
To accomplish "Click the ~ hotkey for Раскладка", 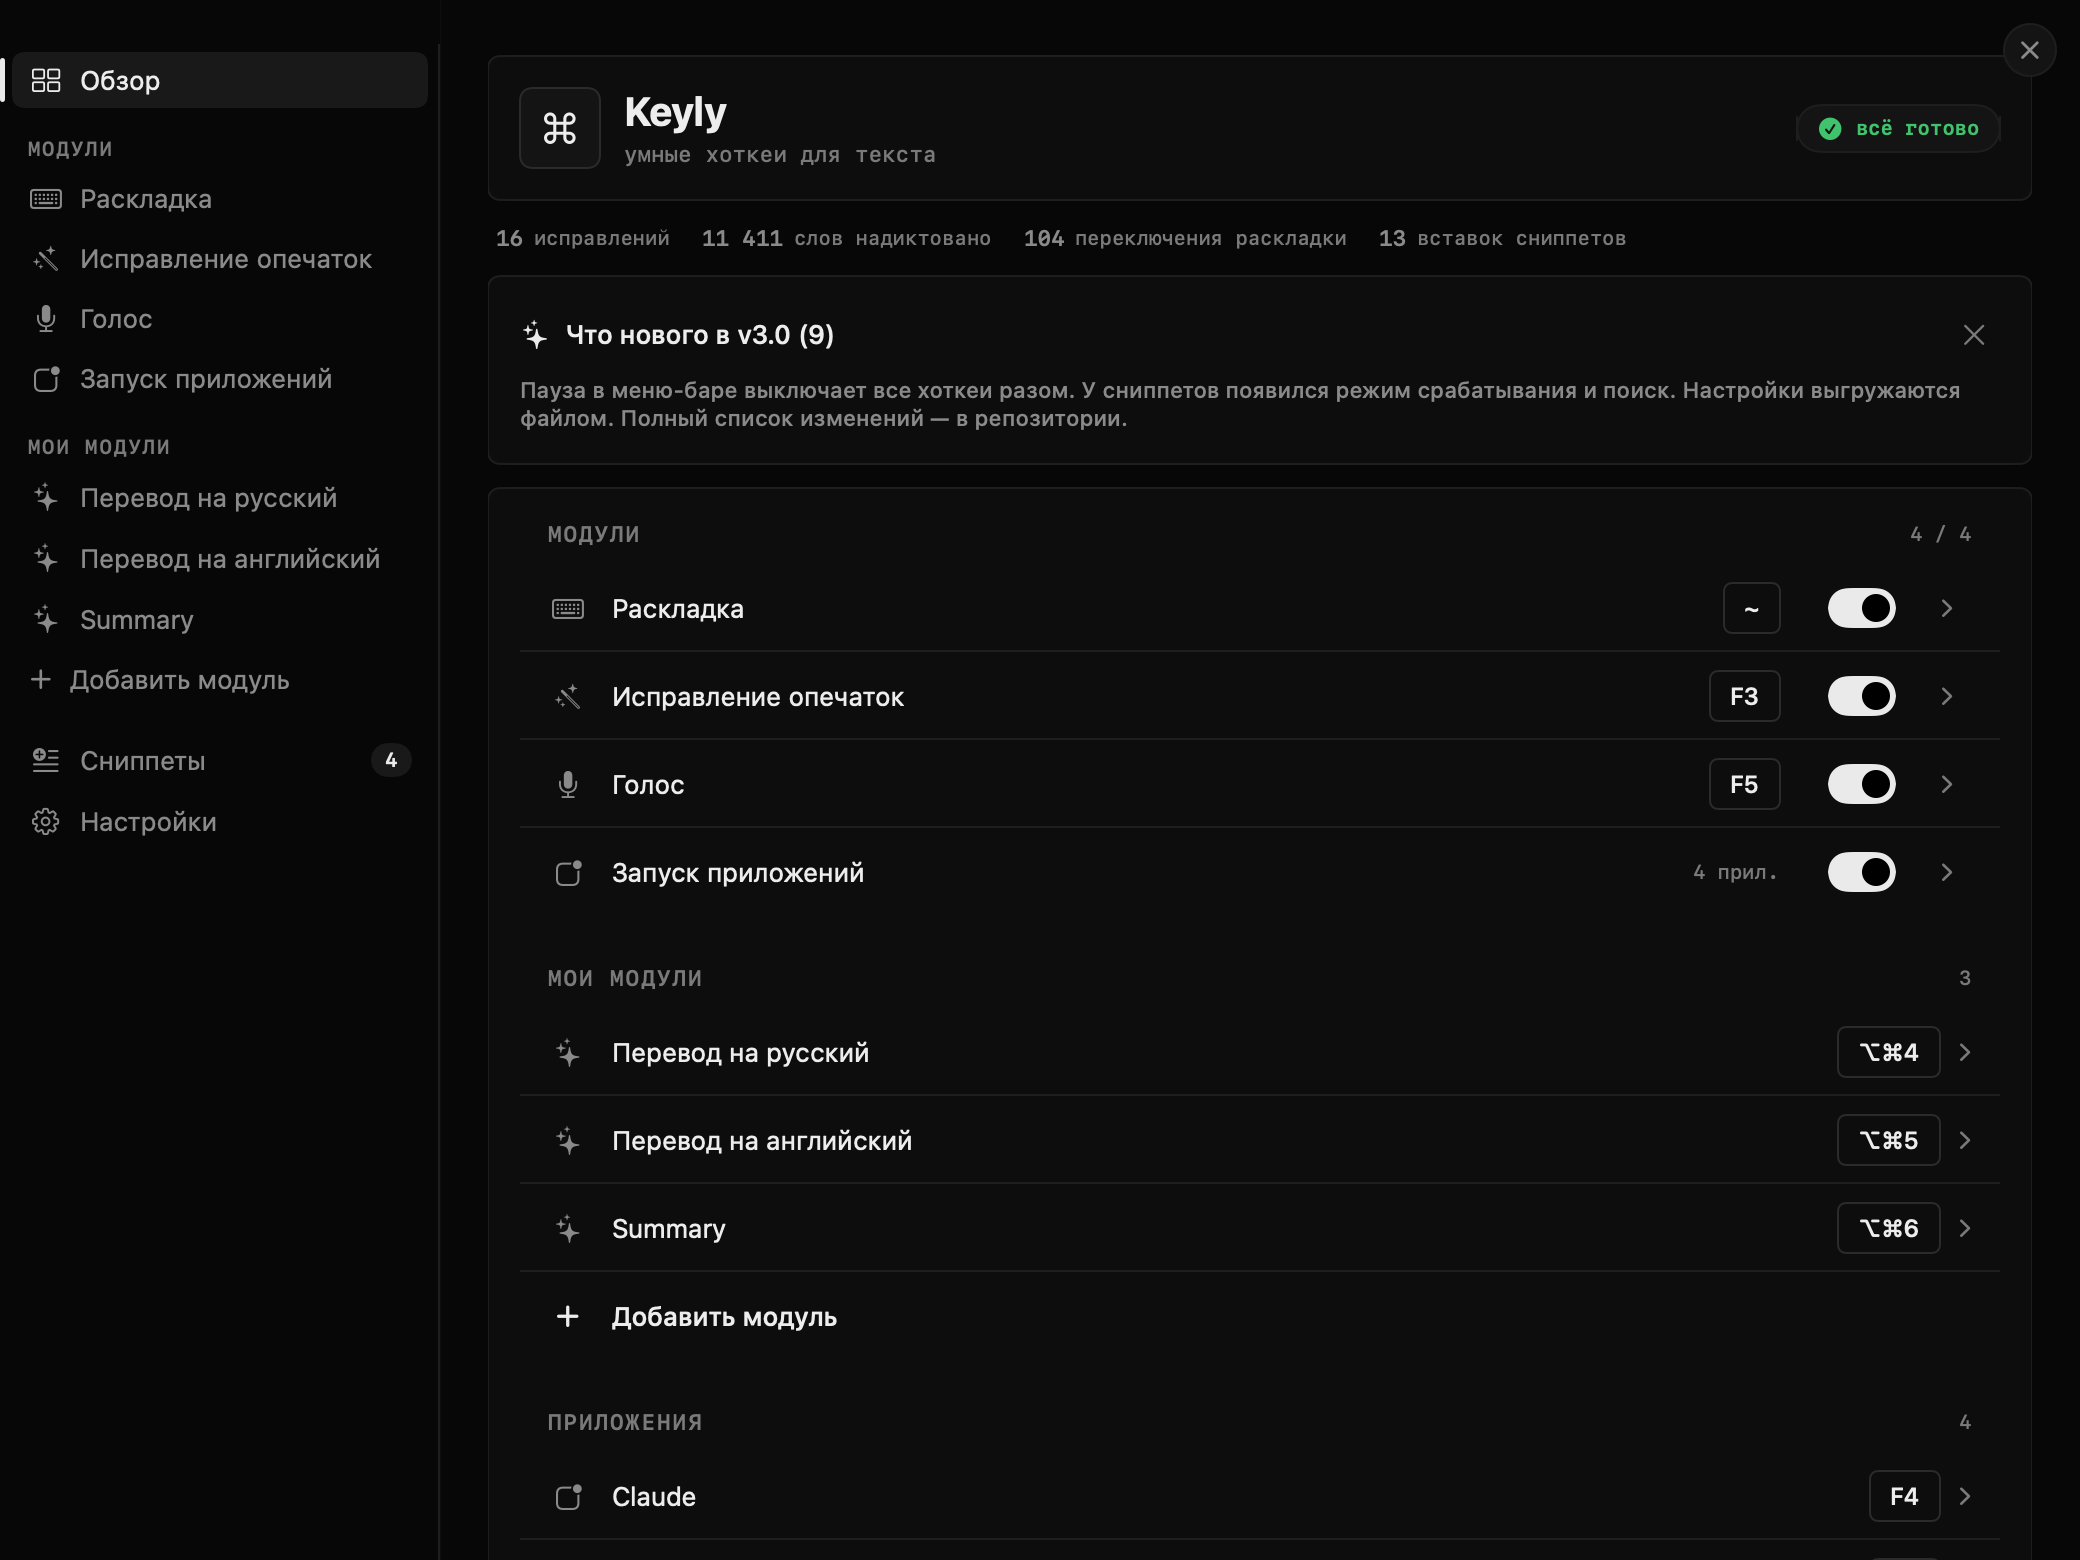I will (1752, 608).
